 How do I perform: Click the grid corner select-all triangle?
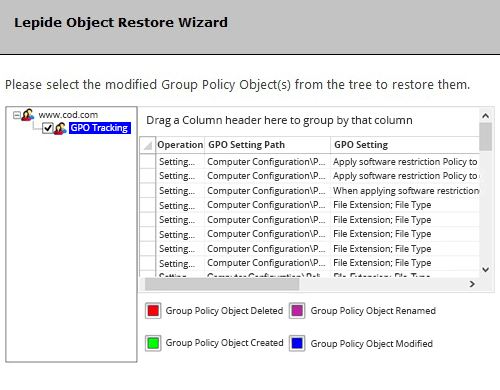(x=147, y=145)
